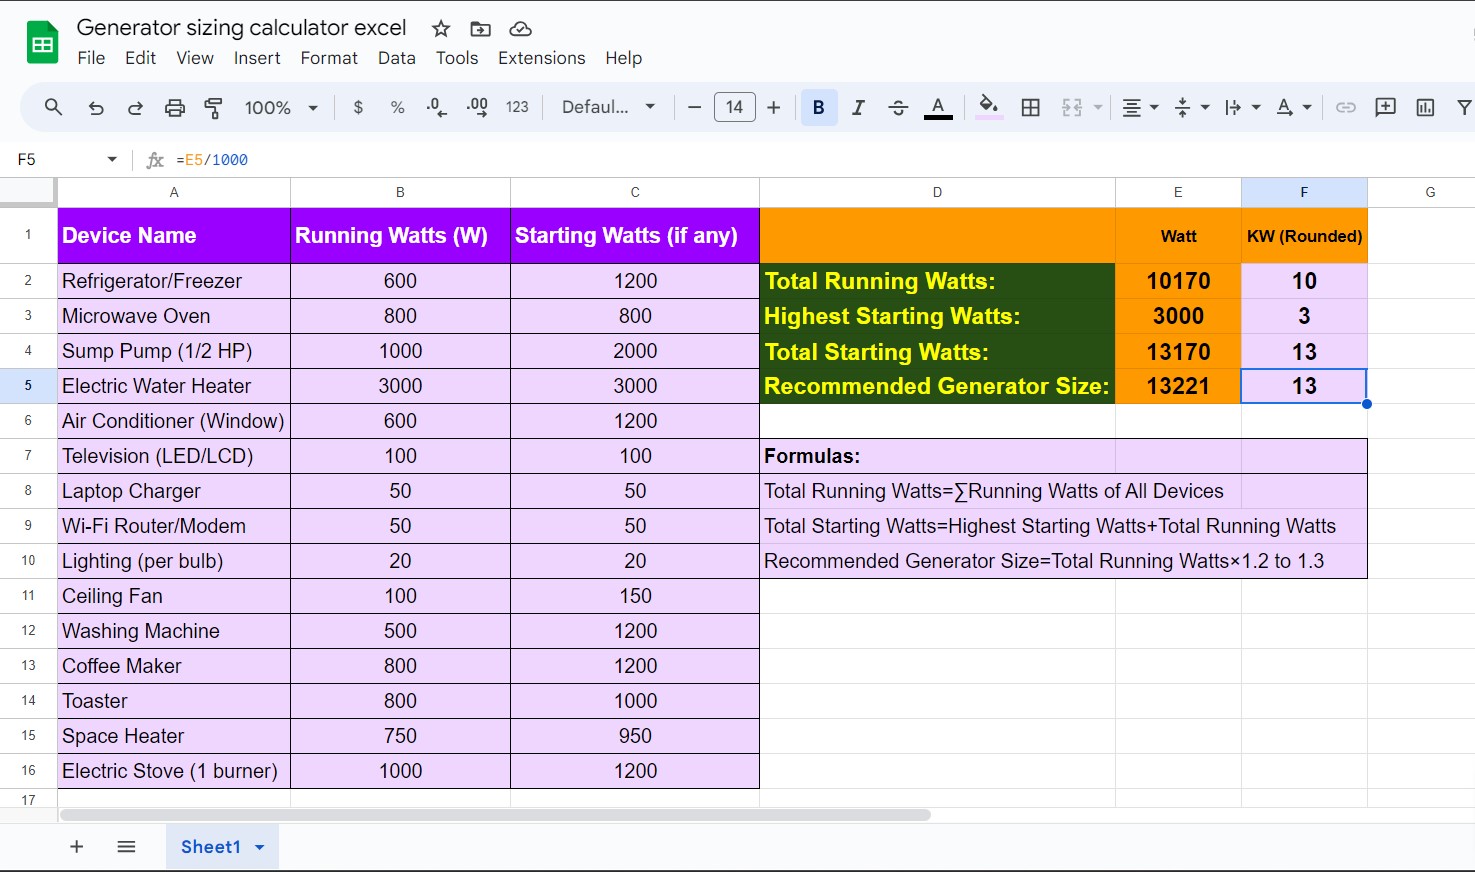Format selected value as percent
The width and height of the screenshot is (1475, 872).
(x=397, y=107)
